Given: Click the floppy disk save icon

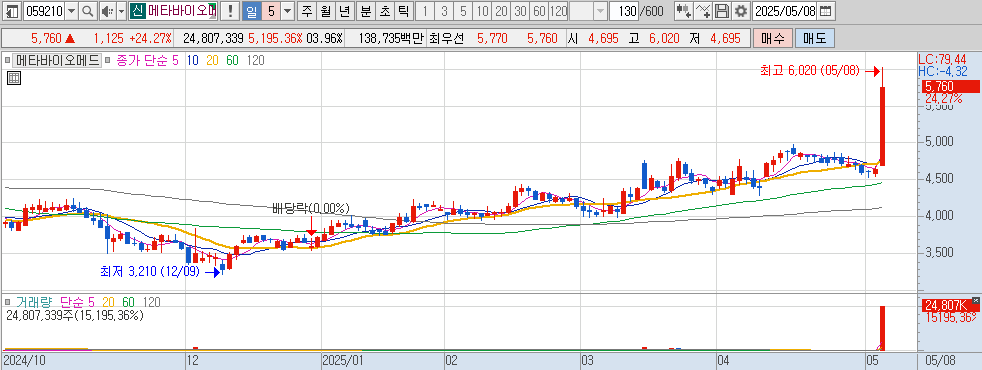Looking at the screenshot, I should (722, 11).
